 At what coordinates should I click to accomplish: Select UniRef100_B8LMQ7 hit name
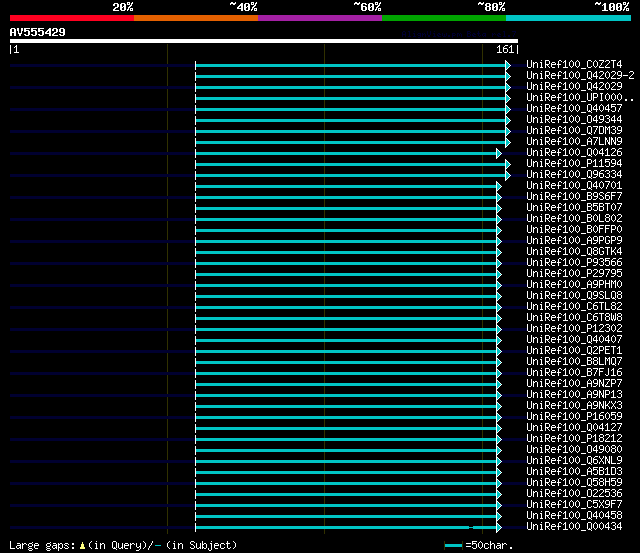pos(574,362)
